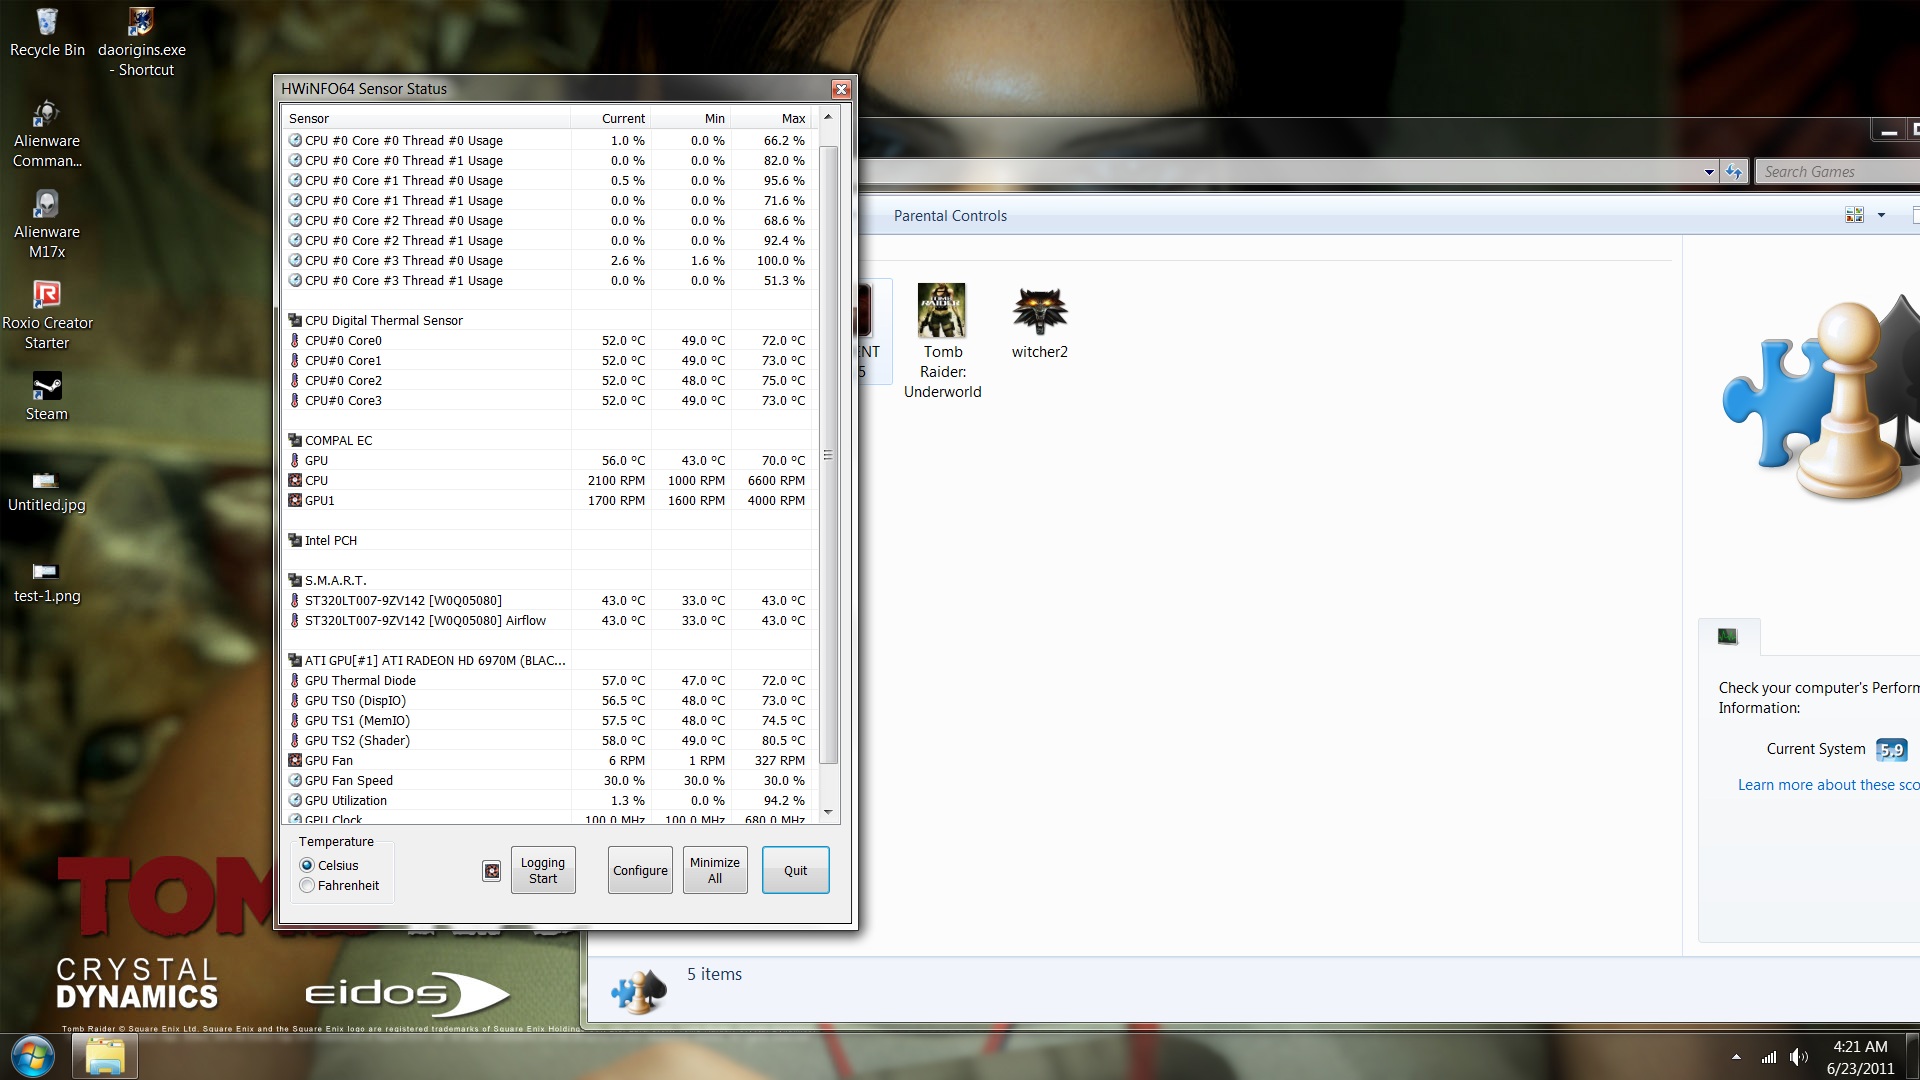The width and height of the screenshot is (1920, 1080).
Task: Show hidden tray icons arrow
Action: coord(1736,1057)
